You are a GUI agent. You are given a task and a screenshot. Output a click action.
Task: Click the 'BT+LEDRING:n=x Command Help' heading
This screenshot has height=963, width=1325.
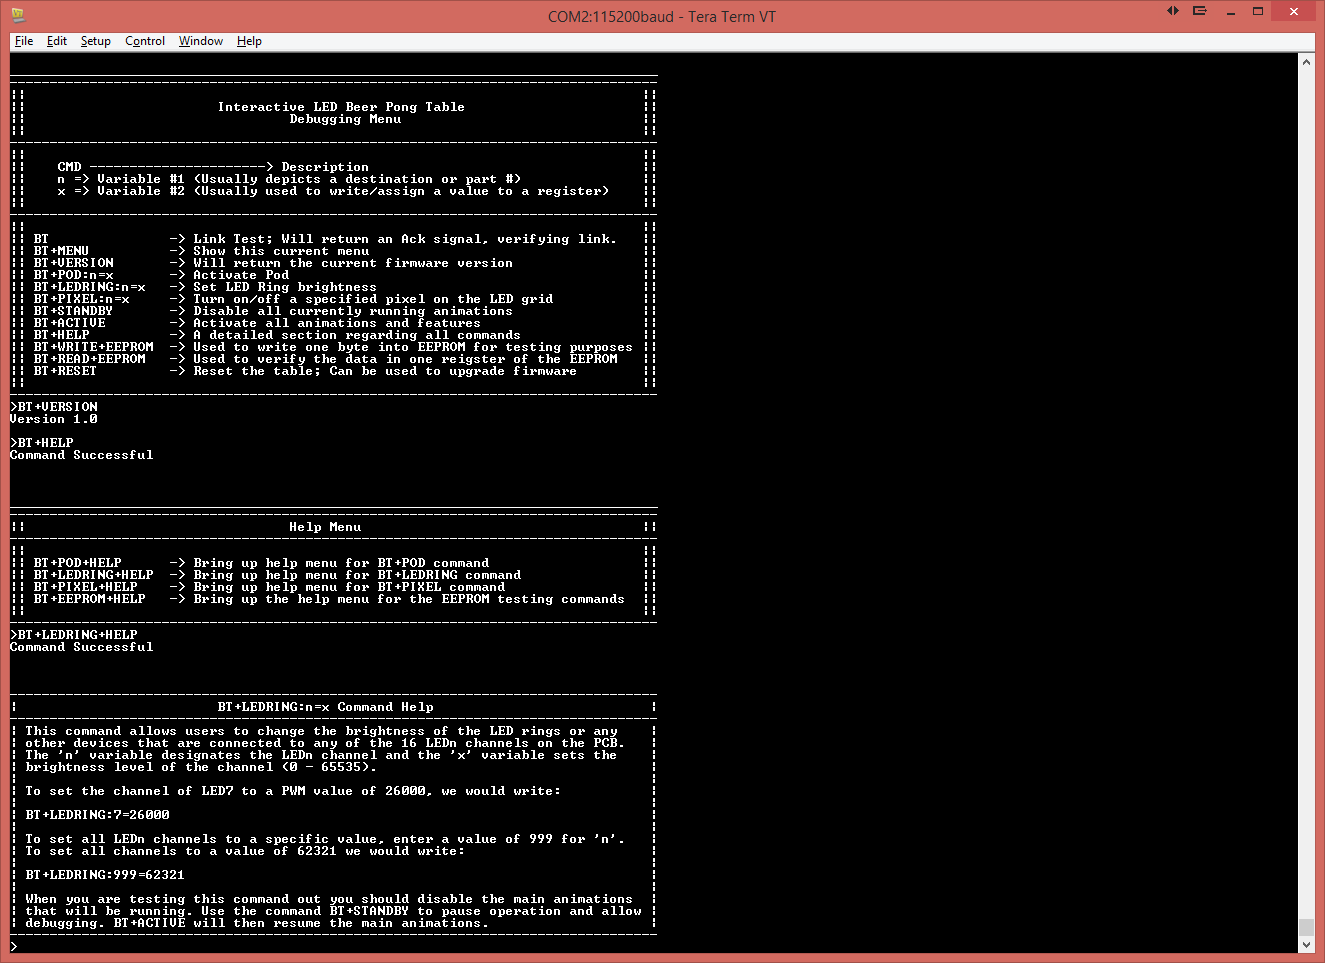pyautogui.click(x=325, y=707)
